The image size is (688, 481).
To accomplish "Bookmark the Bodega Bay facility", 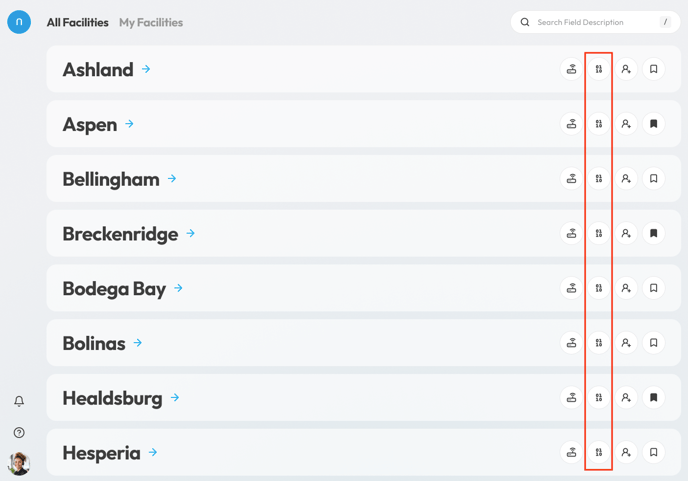I will (654, 288).
